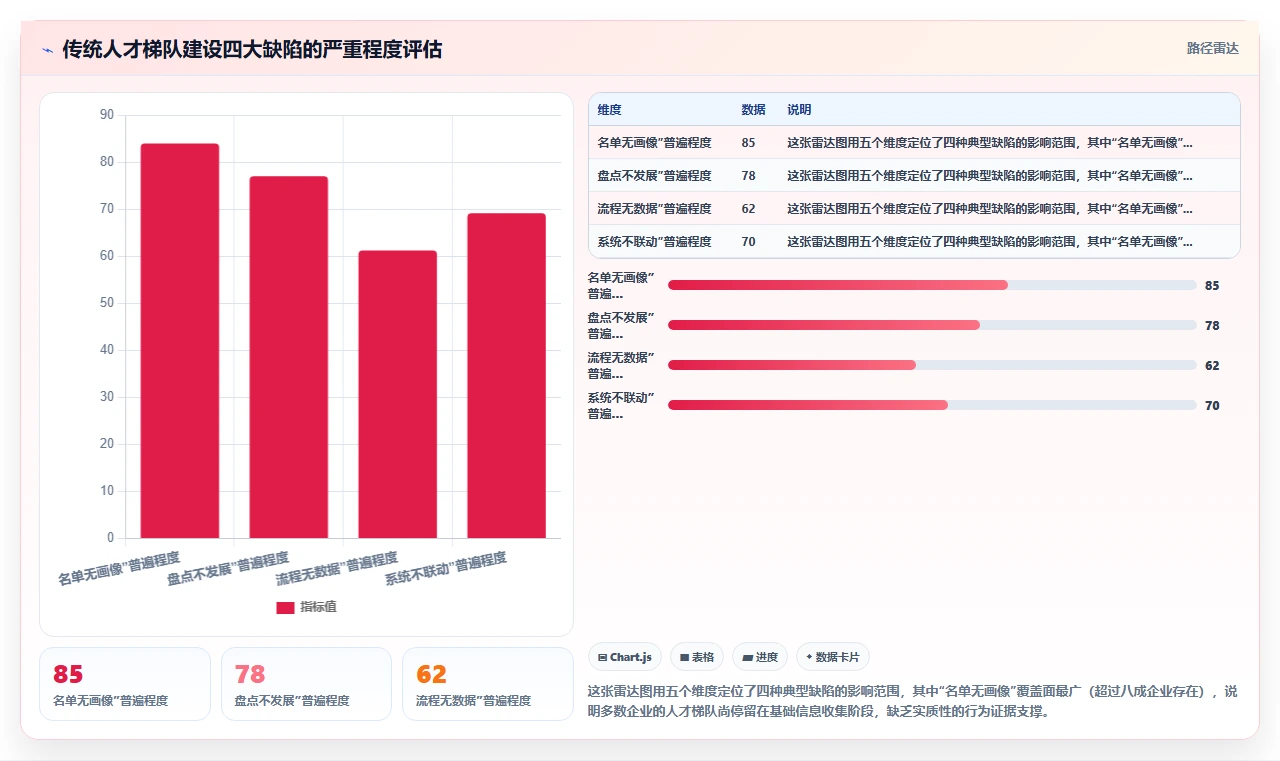Click the summary paragraph below the chips
Viewport: 1280px width, 761px height.
[x=914, y=702]
